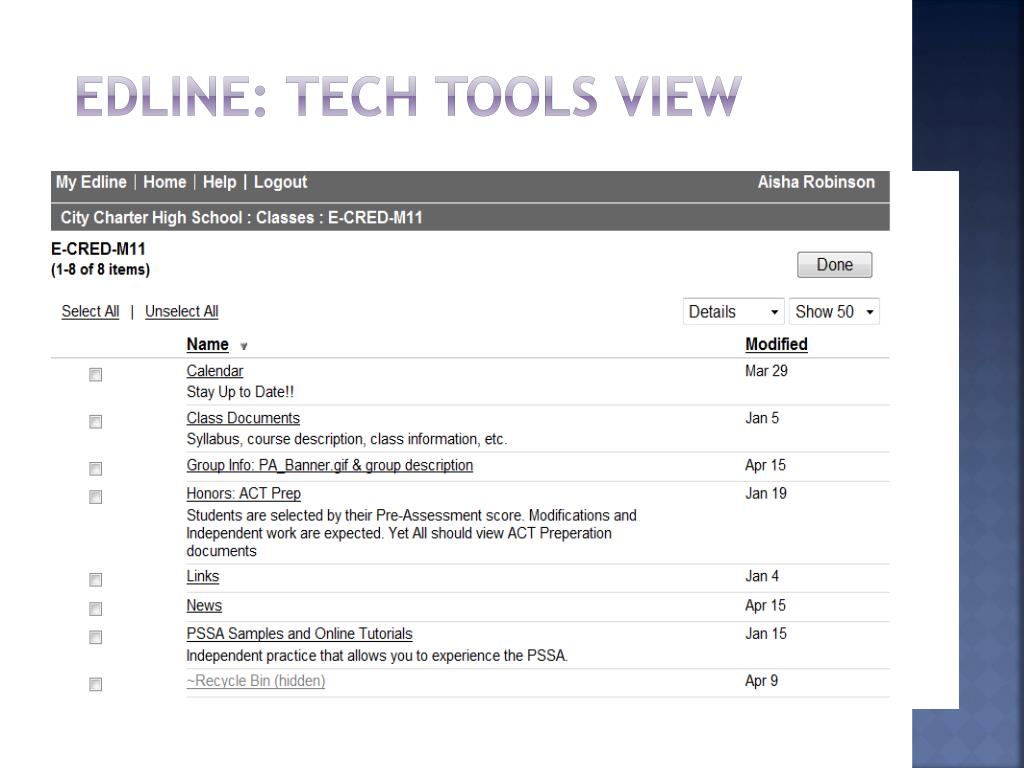Click the 'Mar 29' modified date
The image size is (1024, 768).
(766, 371)
